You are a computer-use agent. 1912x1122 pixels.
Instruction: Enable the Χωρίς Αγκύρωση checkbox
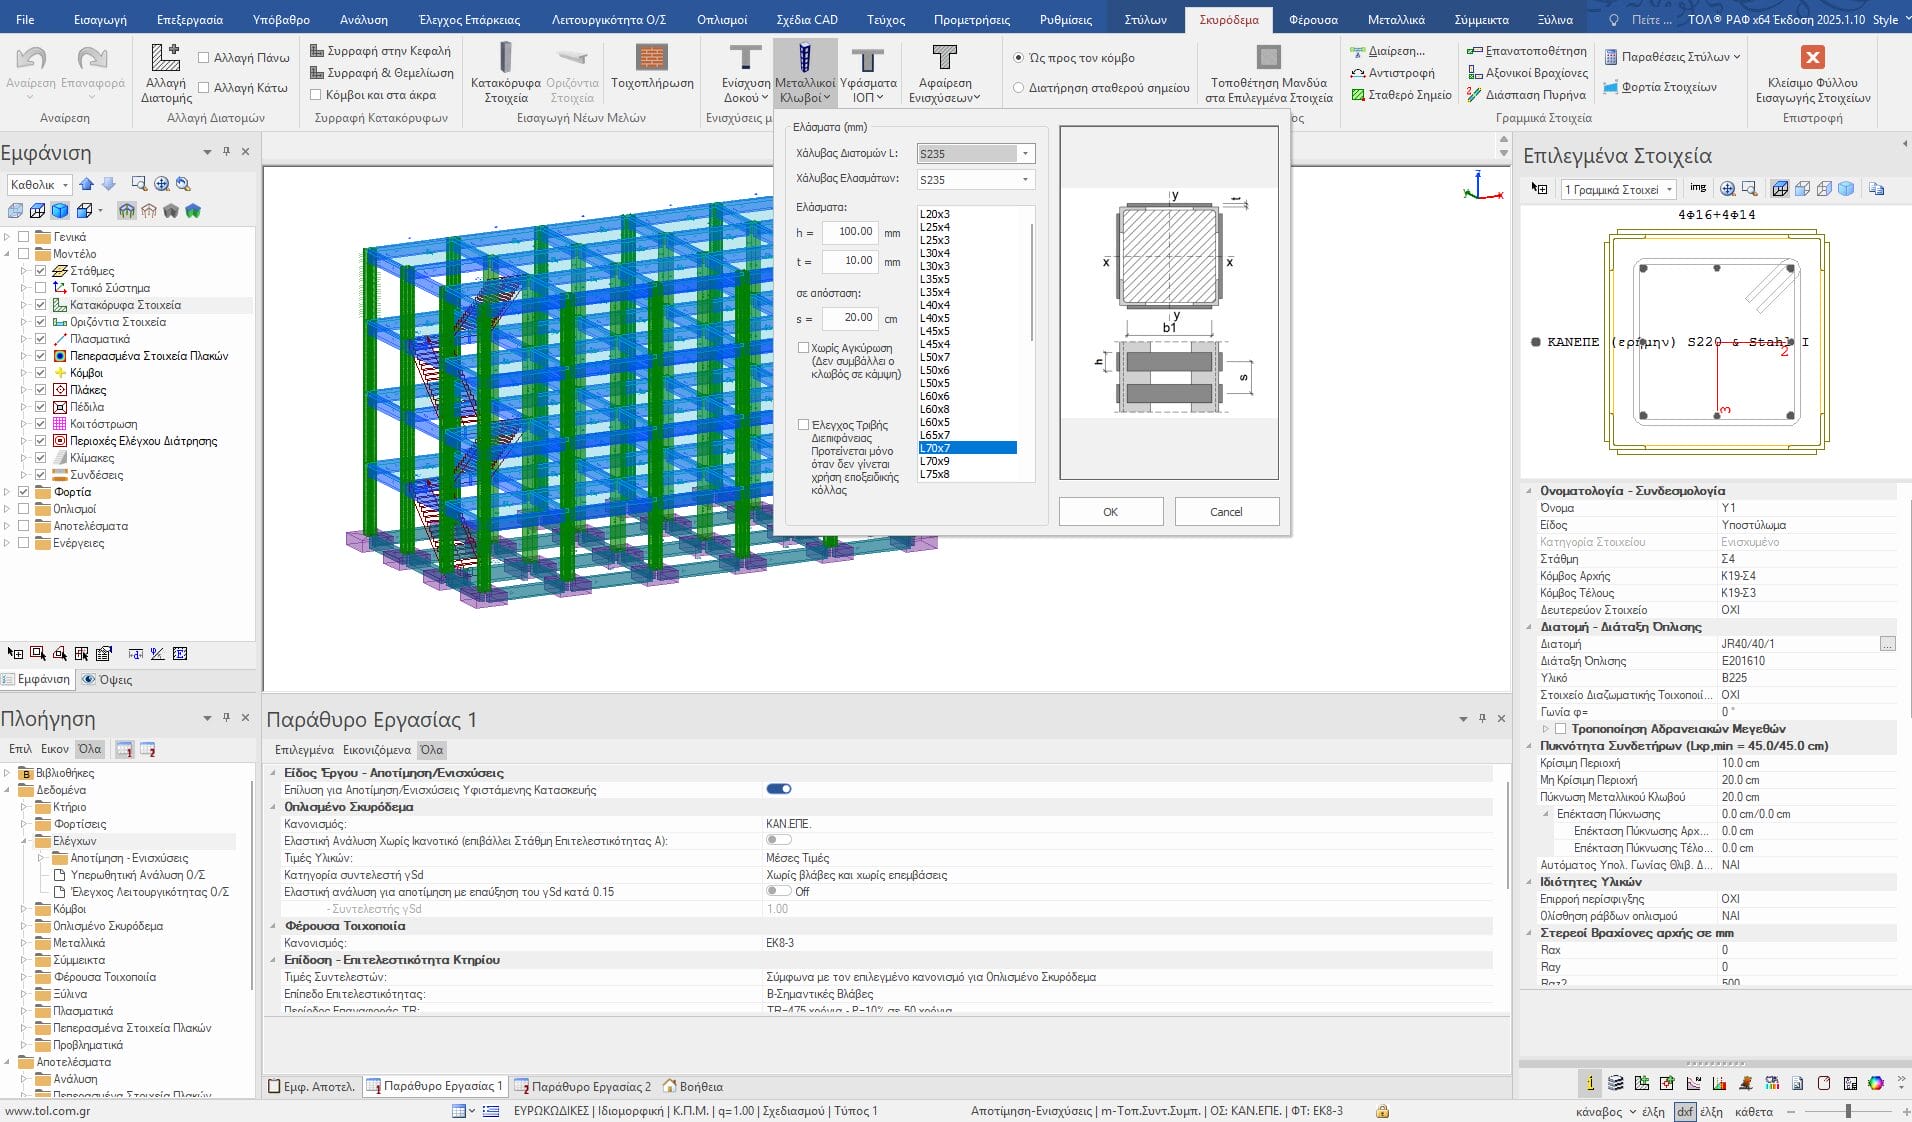click(x=803, y=348)
